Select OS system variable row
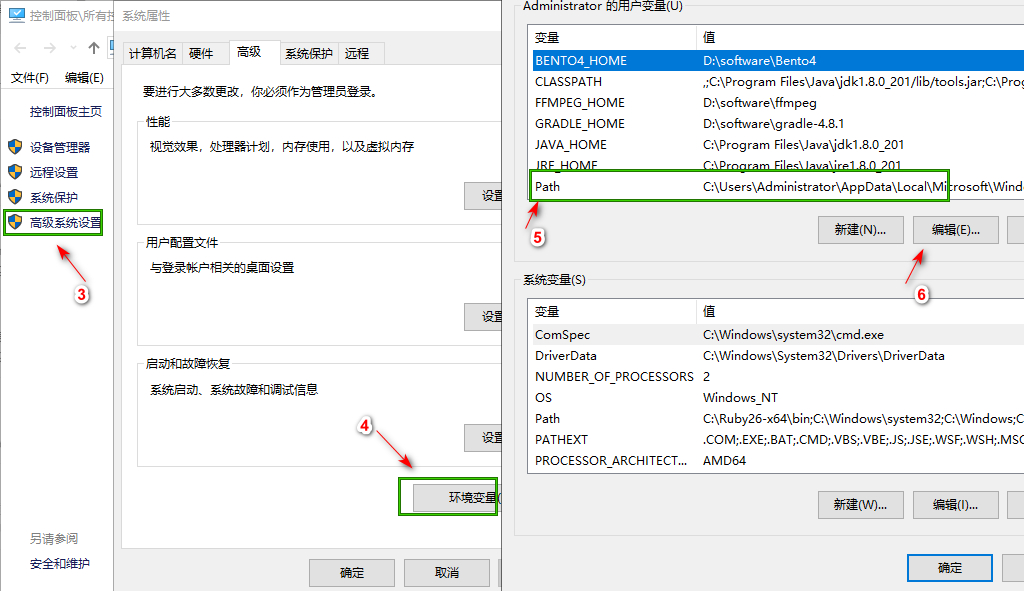Image resolution: width=1024 pixels, height=591 pixels. [x=778, y=398]
